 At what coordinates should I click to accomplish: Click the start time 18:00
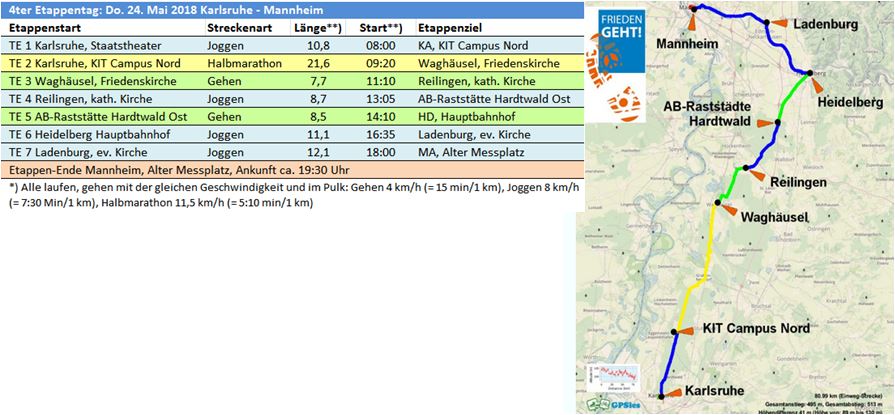(381, 152)
